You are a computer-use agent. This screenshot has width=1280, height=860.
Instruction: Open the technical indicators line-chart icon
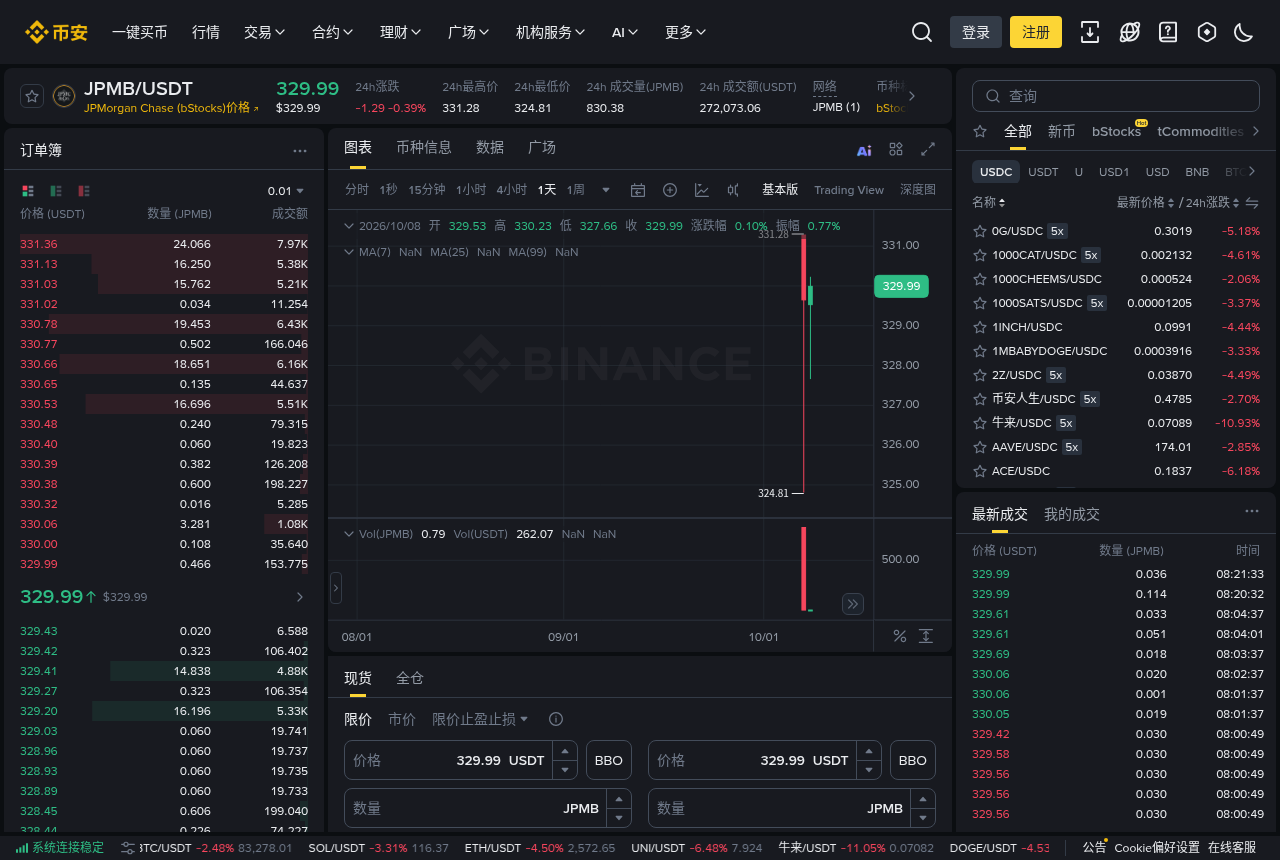[702, 190]
